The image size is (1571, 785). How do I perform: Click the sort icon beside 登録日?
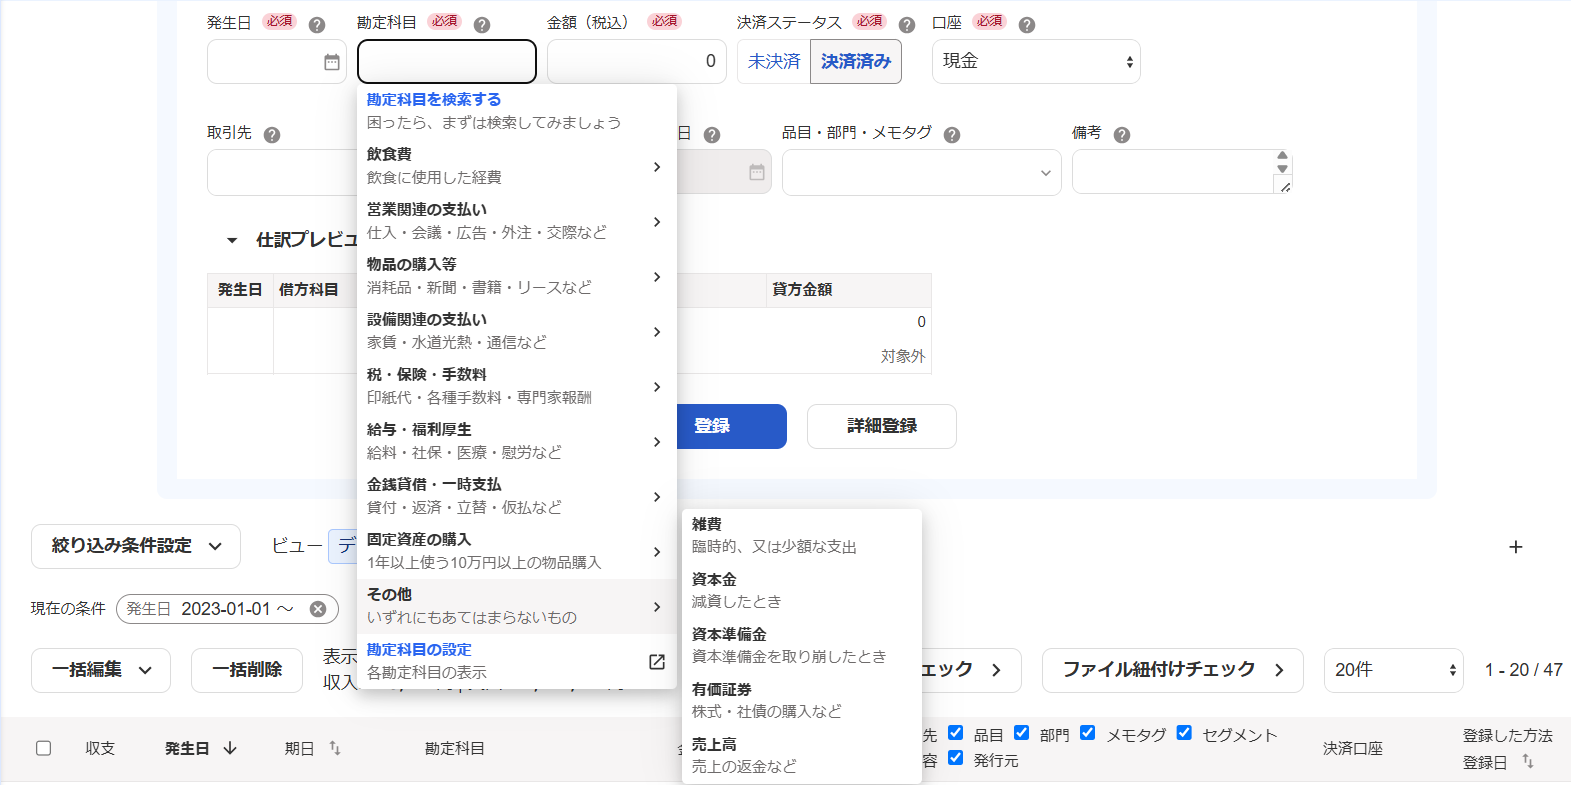pos(1528,761)
